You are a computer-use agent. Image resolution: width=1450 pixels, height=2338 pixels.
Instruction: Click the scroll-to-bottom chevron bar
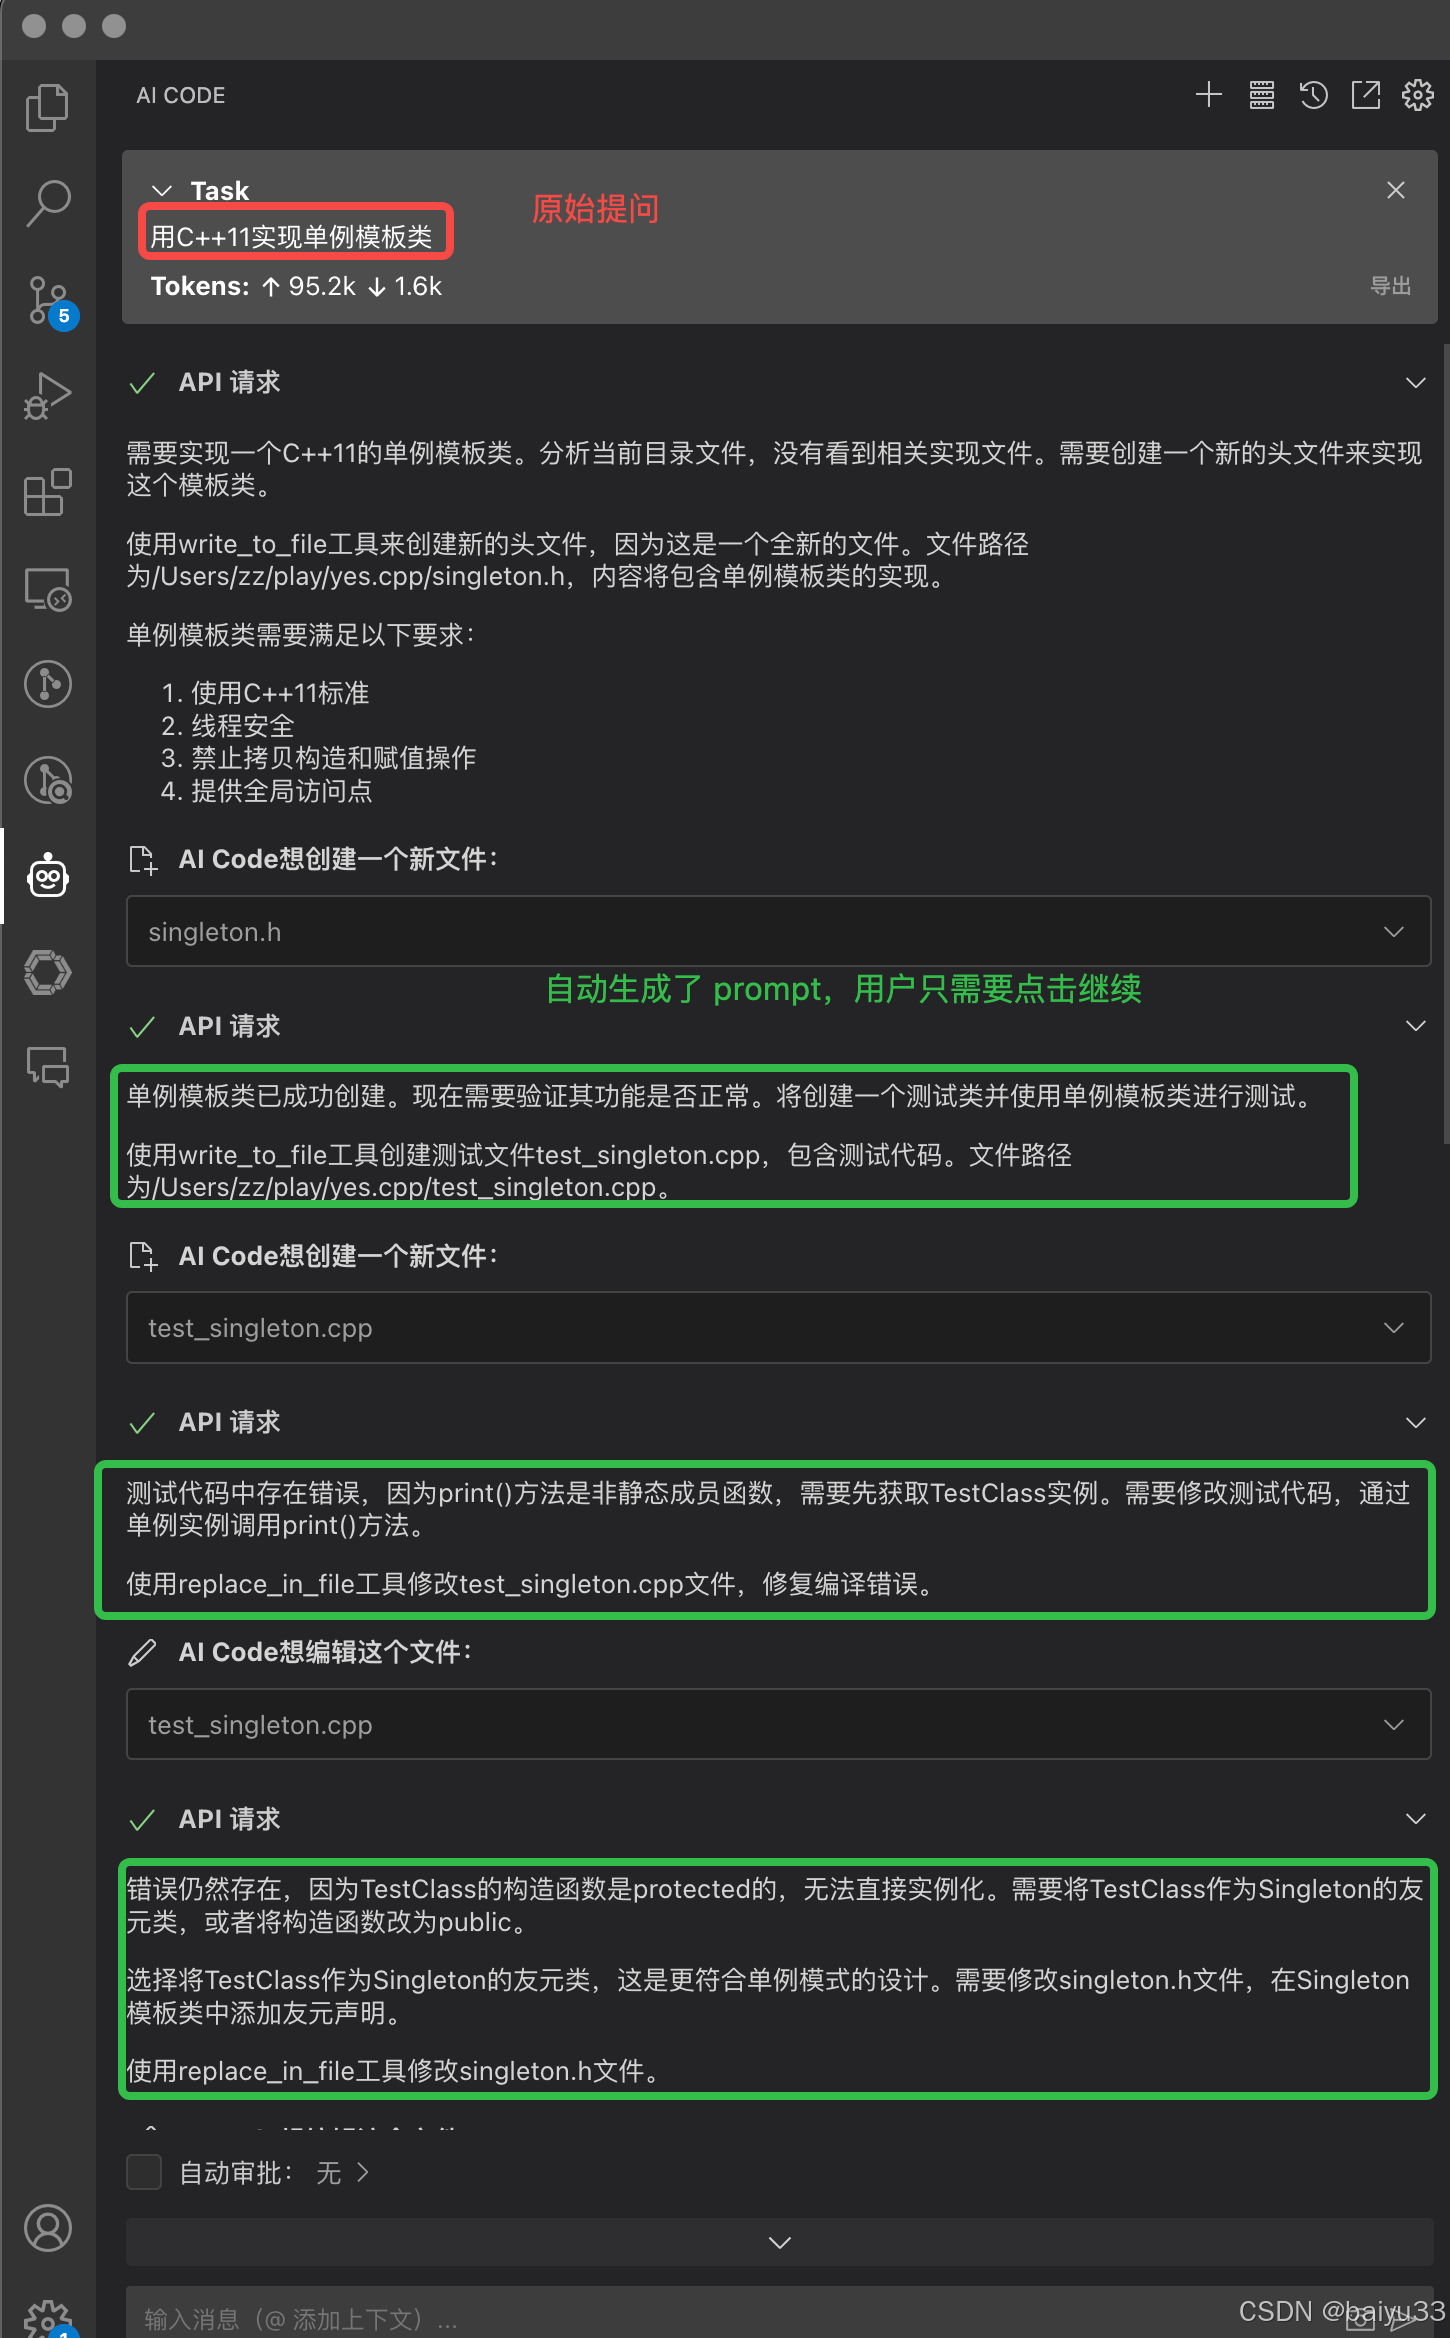pos(779,2242)
